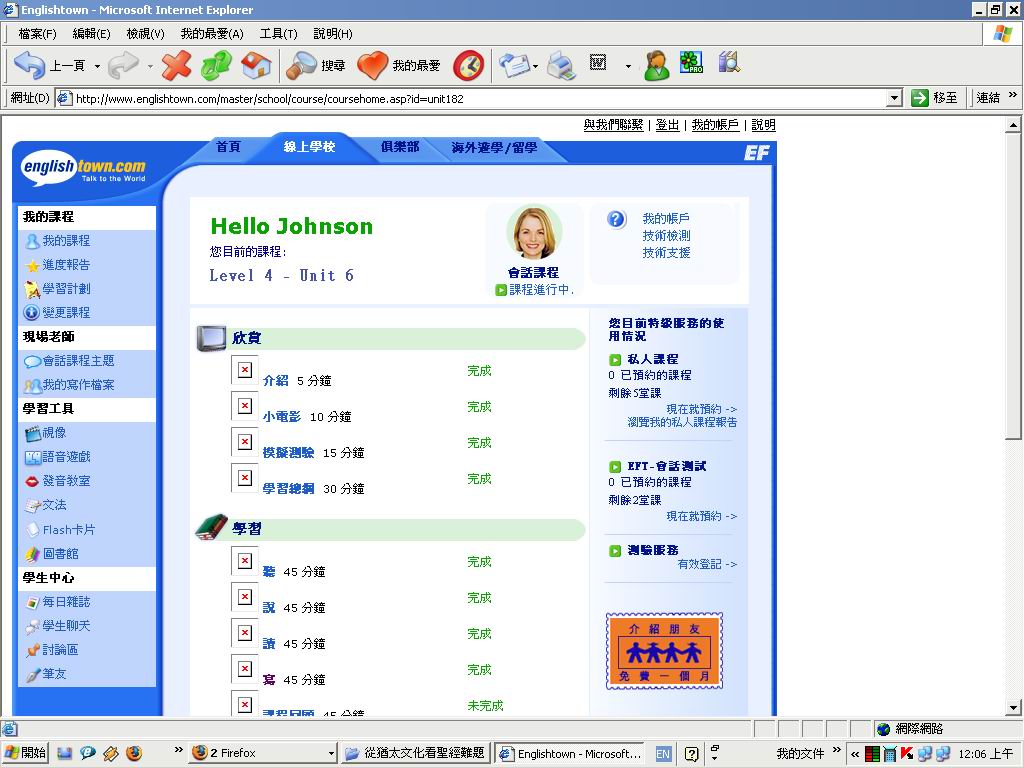Open the Mail toolbar icon
This screenshot has height=768, width=1024.
tap(514, 66)
